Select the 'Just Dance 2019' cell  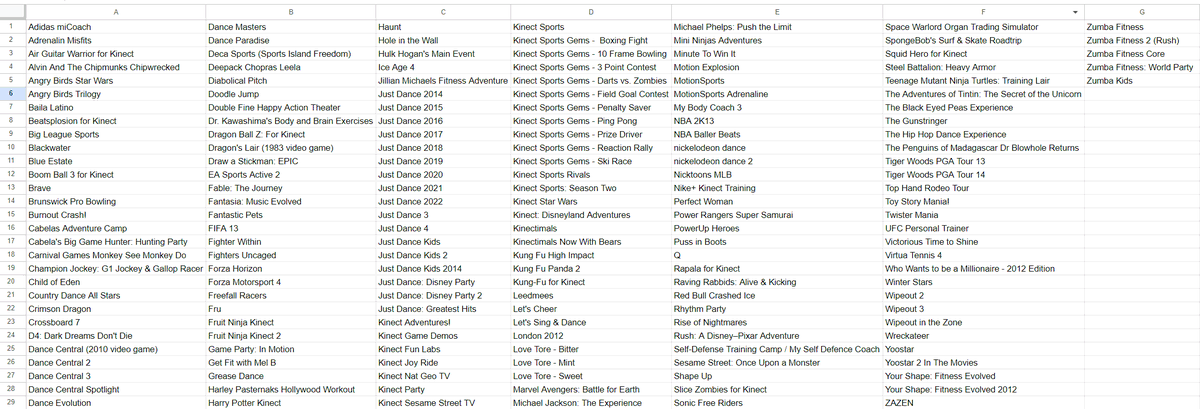click(443, 161)
